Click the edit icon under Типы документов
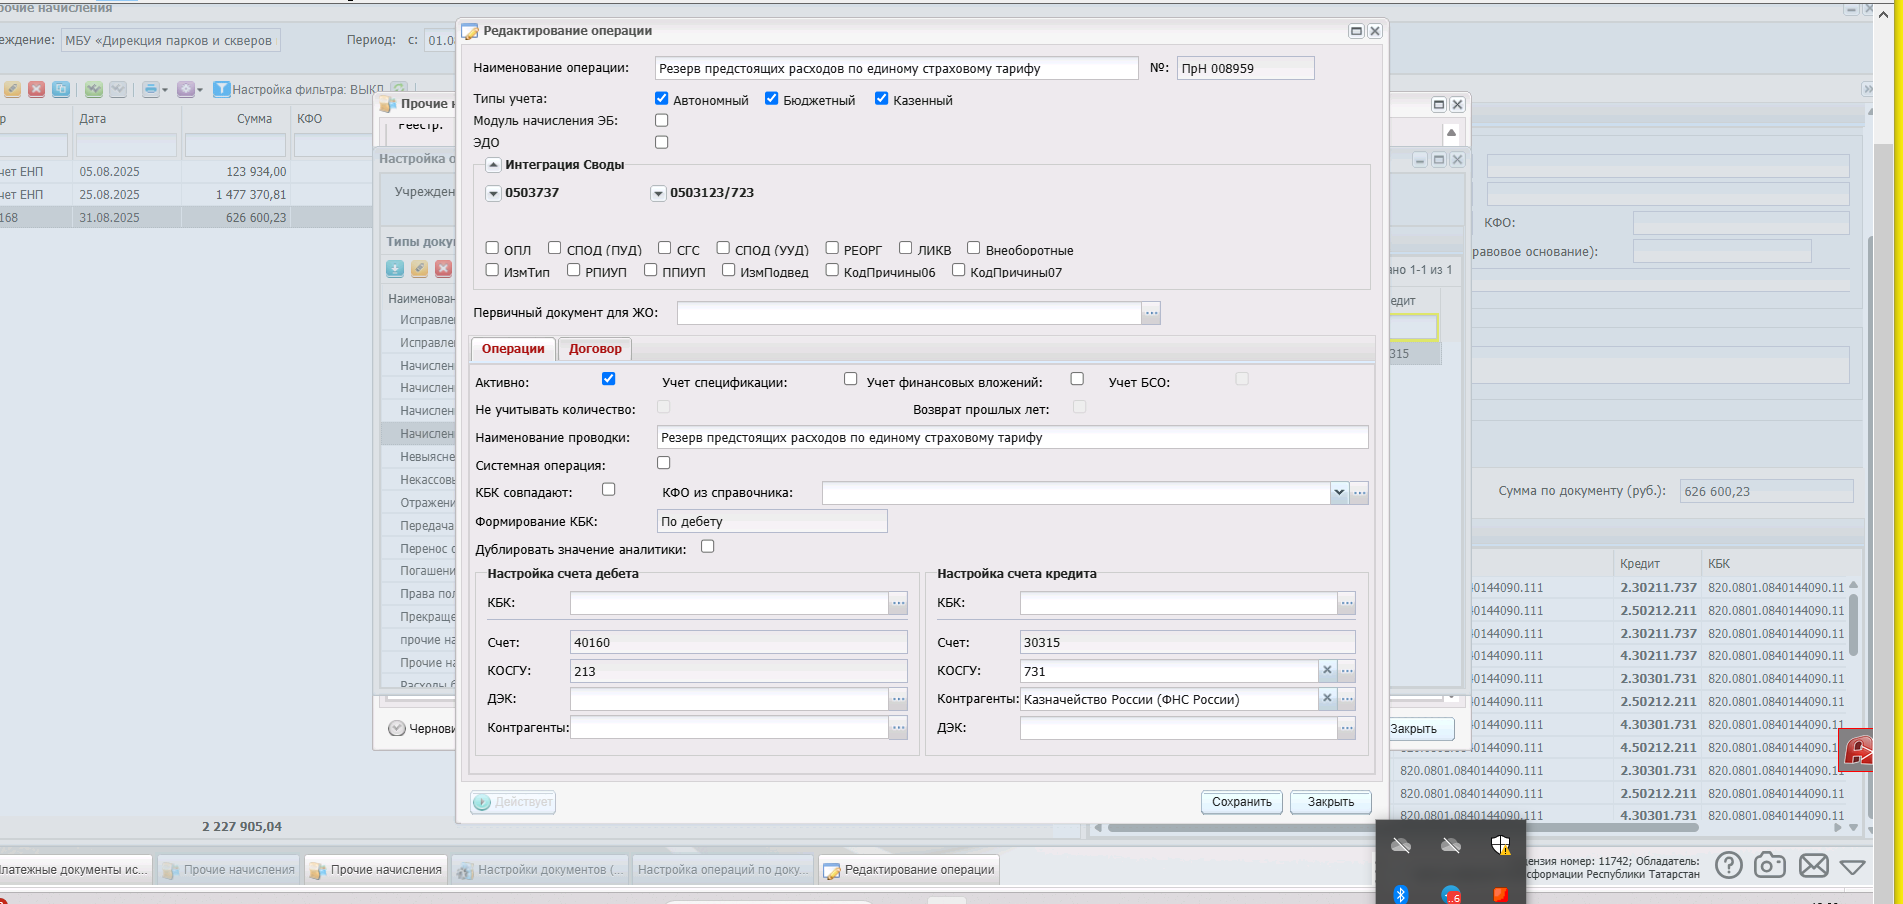This screenshot has height=904, width=1903. (x=419, y=268)
